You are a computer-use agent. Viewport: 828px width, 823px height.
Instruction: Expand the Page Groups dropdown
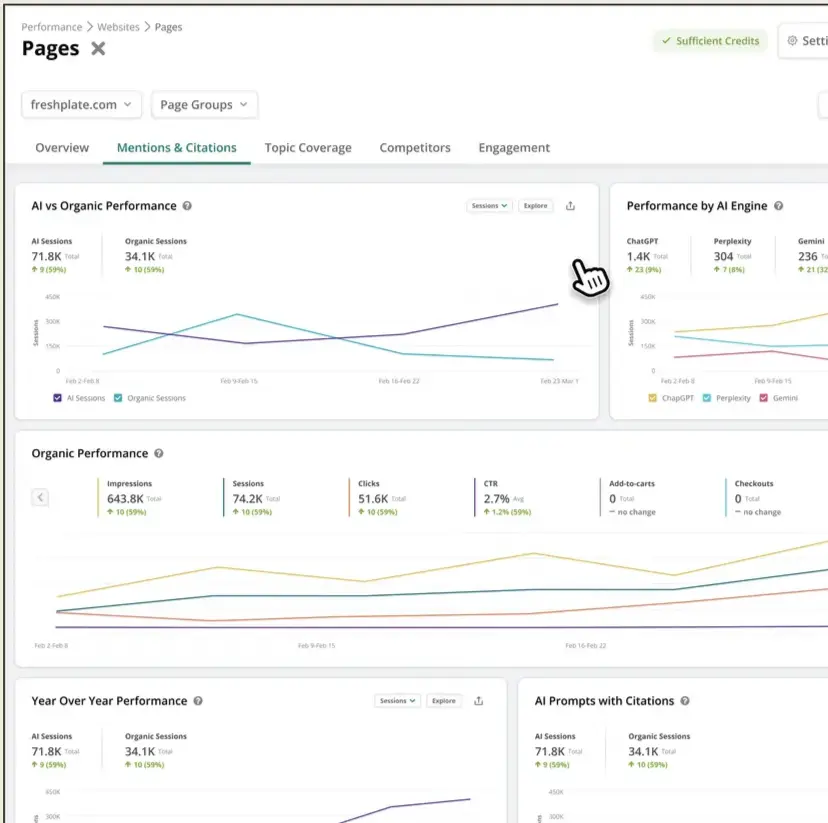coord(204,104)
